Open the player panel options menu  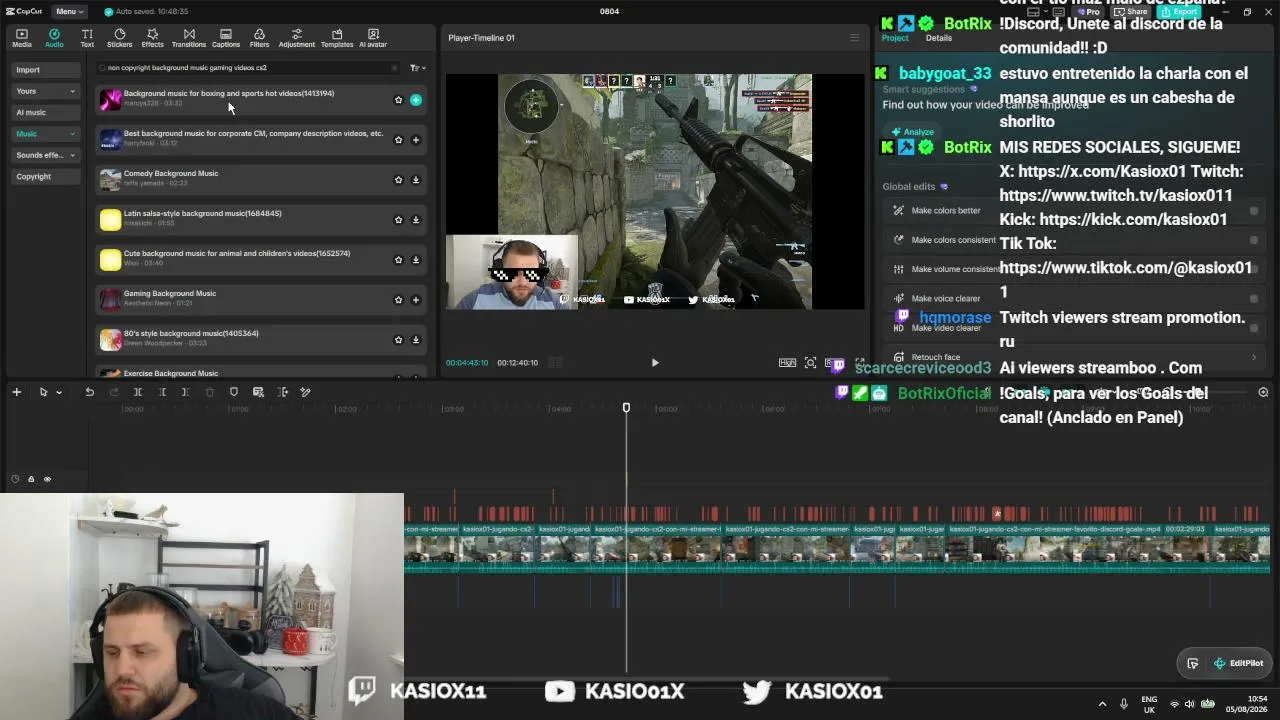coord(854,38)
